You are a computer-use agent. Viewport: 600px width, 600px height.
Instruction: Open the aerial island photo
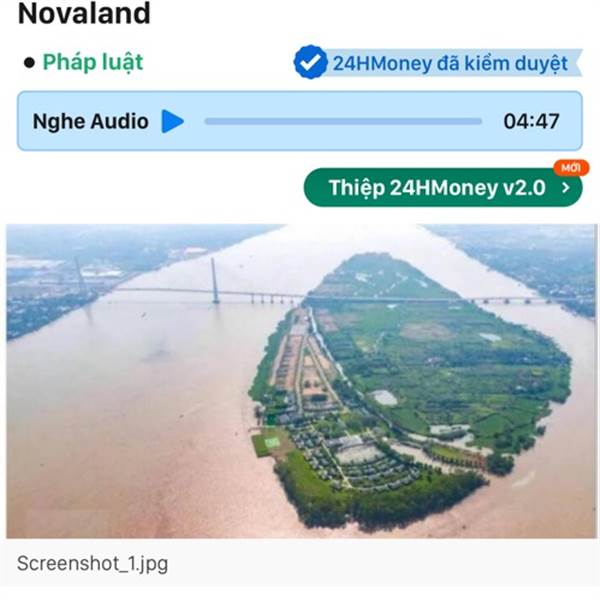[301, 381]
